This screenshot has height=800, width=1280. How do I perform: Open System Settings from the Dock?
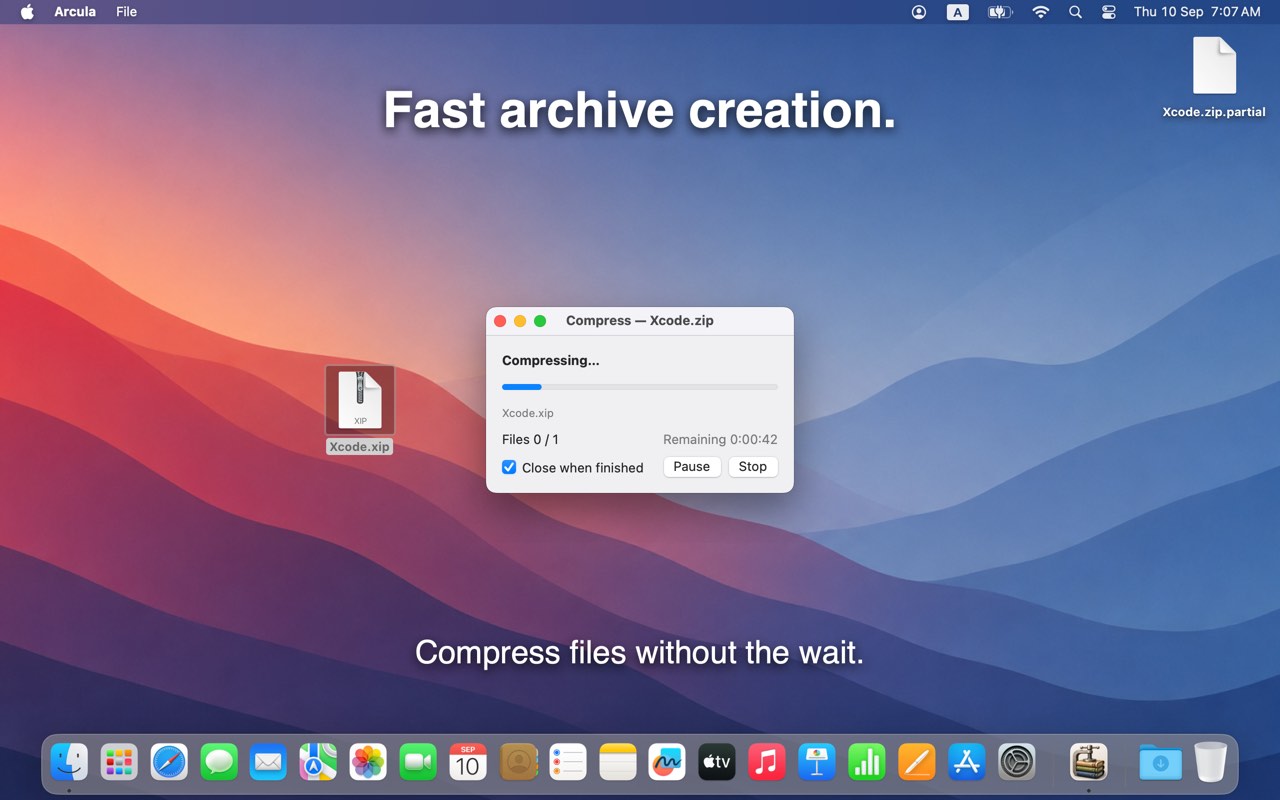pos(1017,763)
